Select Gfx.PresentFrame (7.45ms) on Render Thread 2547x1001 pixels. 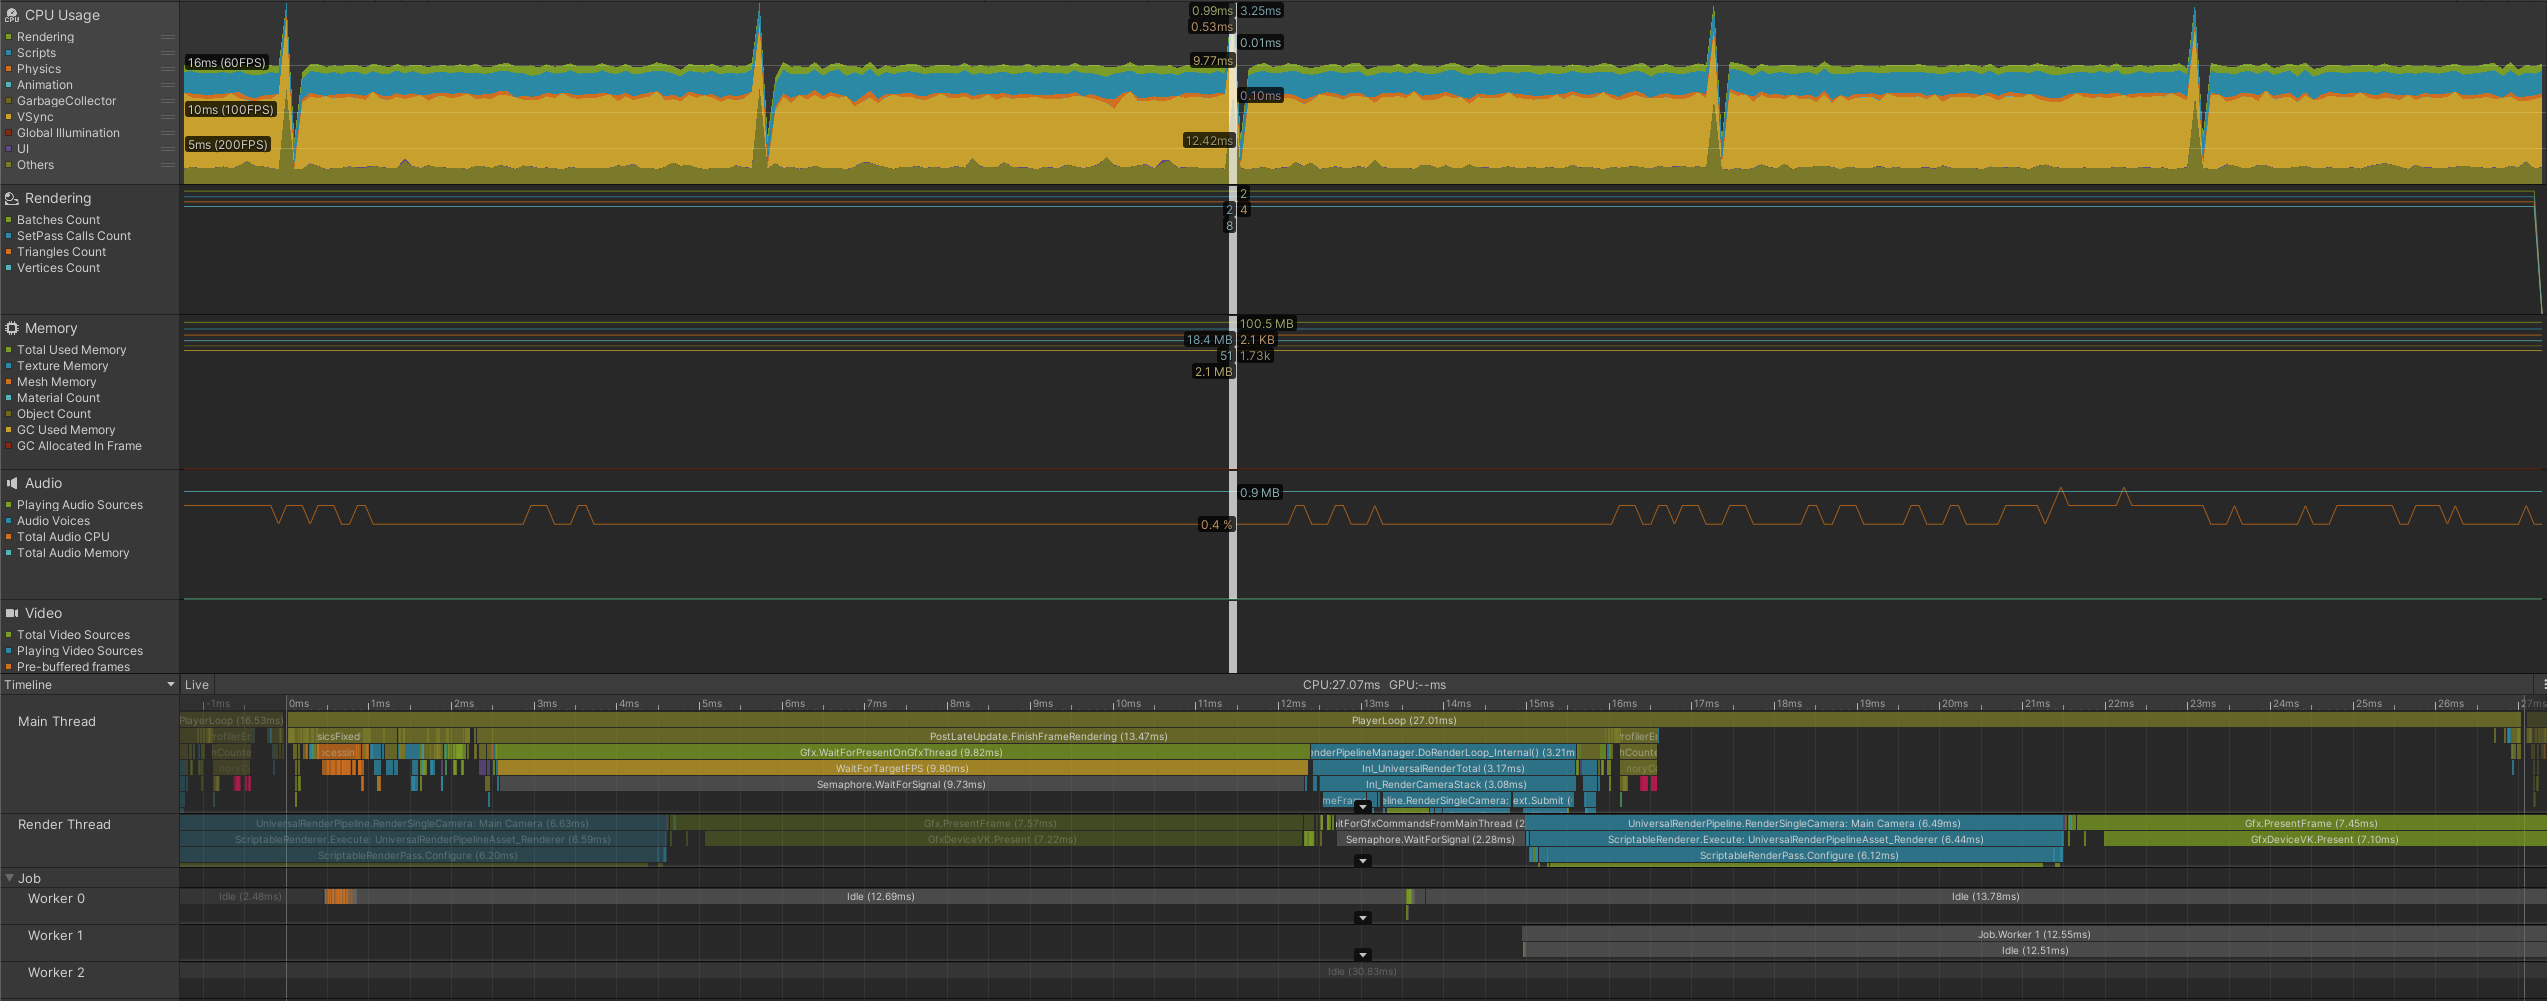pyautogui.click(x=2310, y=823)
